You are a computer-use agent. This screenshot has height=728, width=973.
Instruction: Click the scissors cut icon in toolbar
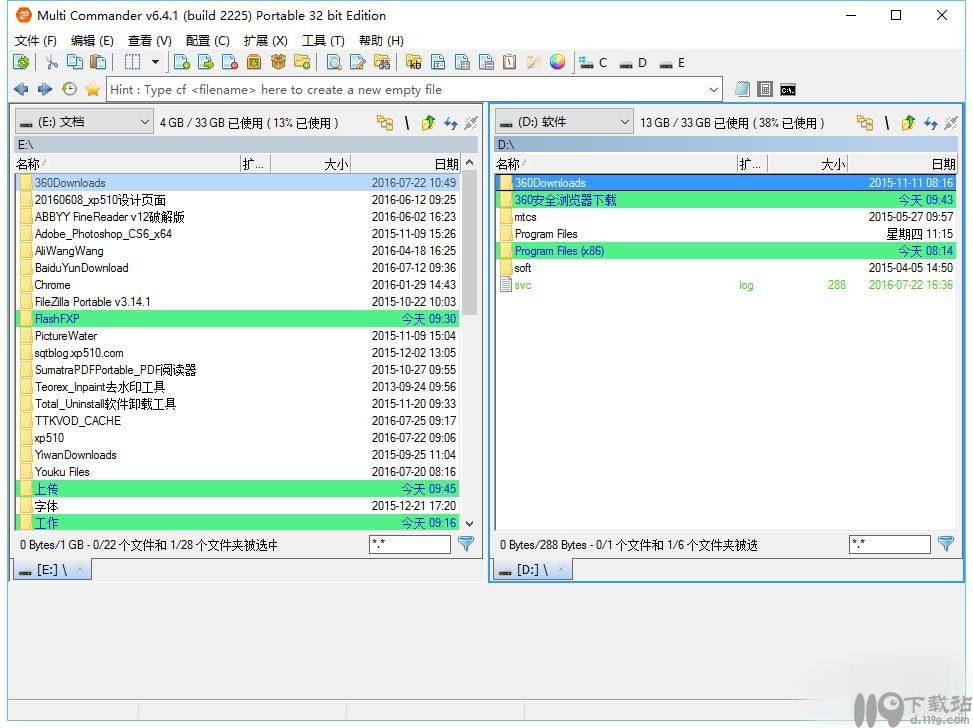click(51, 62)
